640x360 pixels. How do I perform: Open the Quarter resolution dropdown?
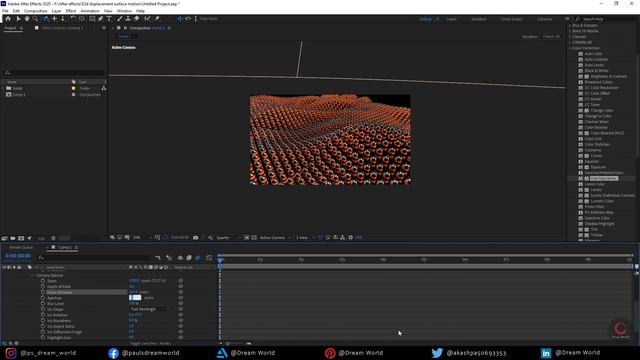[228, 238]
